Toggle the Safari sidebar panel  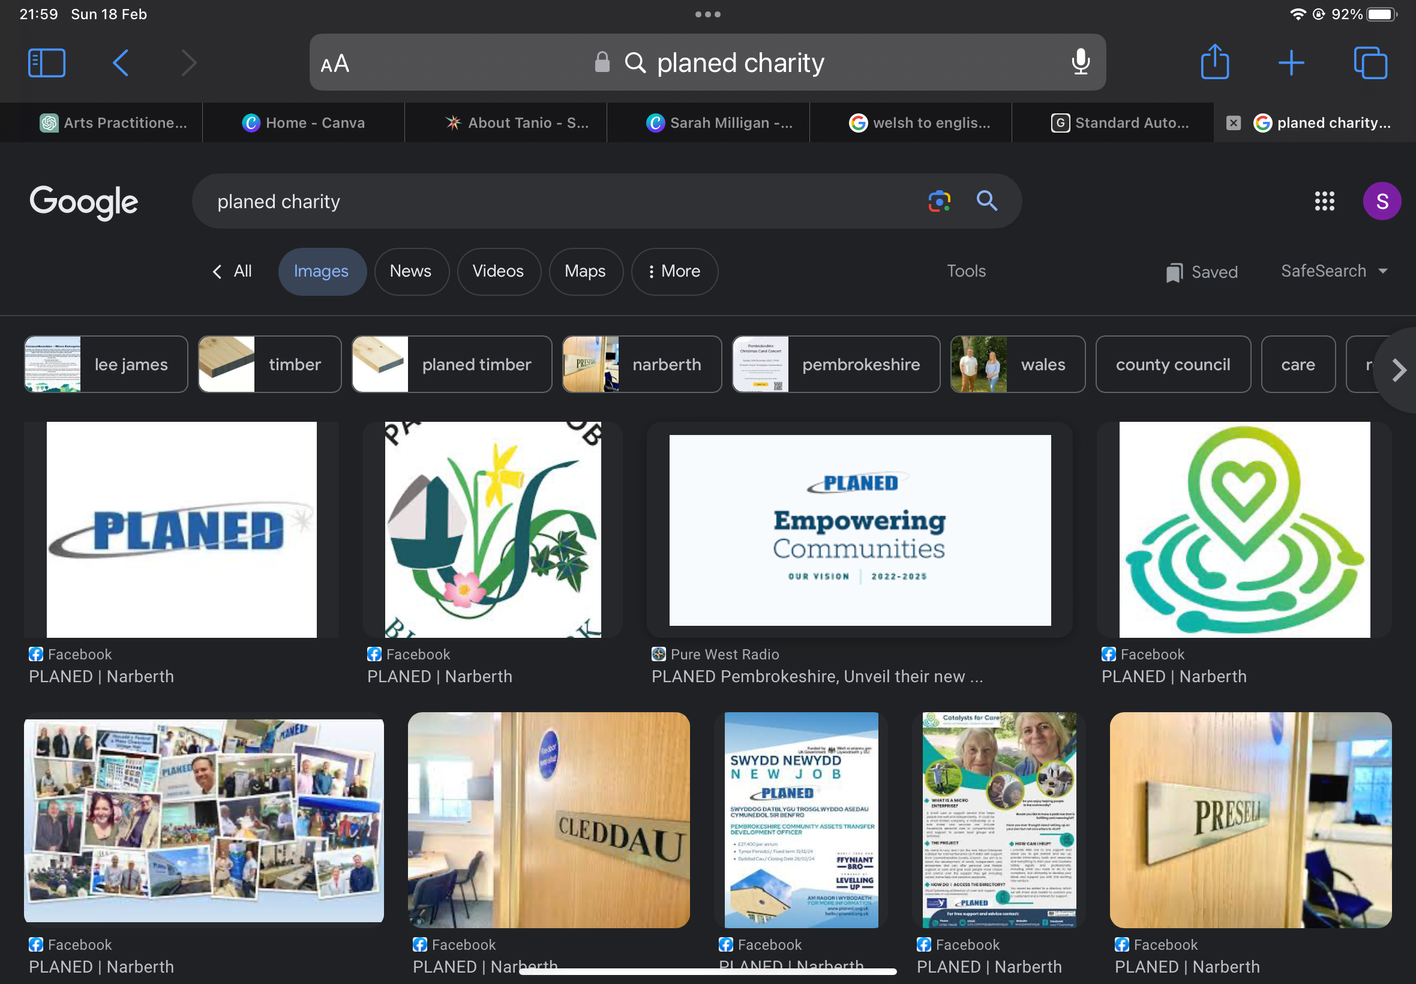tap(47, 63)
